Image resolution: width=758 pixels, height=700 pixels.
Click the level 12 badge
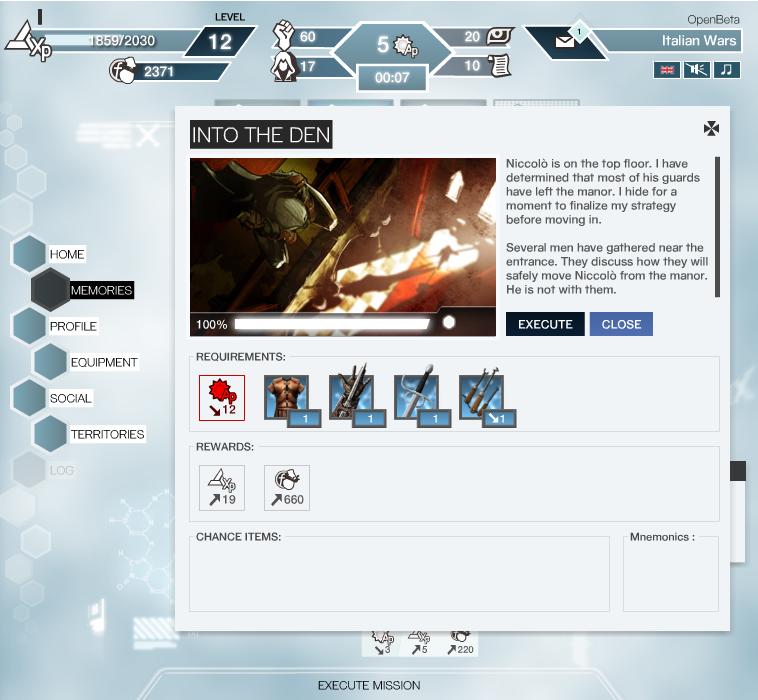(220, 42)
